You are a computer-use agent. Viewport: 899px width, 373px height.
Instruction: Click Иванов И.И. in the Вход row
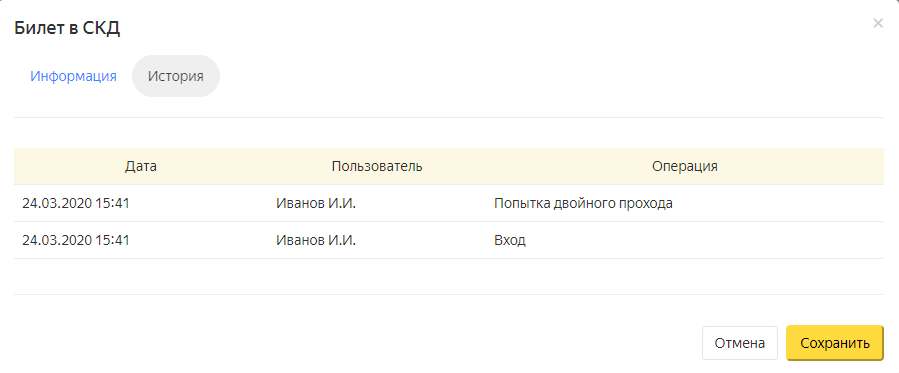click(x=316, y=240)
